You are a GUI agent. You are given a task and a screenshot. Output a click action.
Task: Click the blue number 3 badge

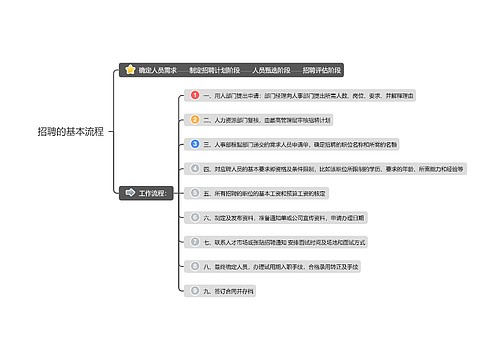click(195, 144)
